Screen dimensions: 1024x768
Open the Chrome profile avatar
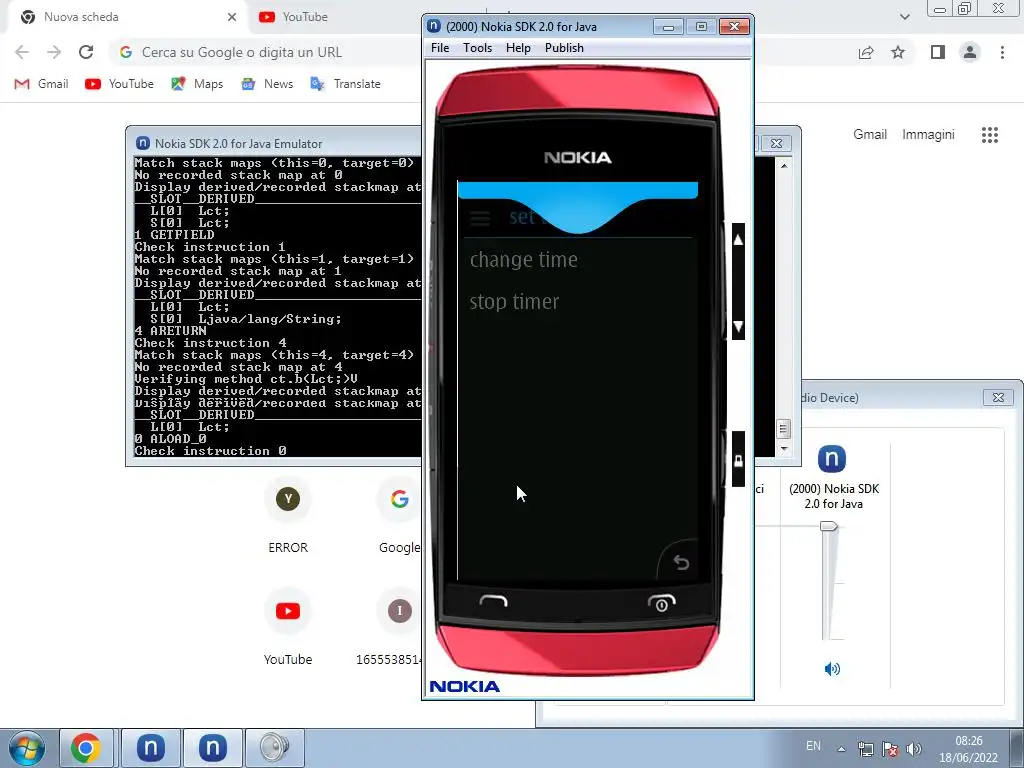click(970, 52)
